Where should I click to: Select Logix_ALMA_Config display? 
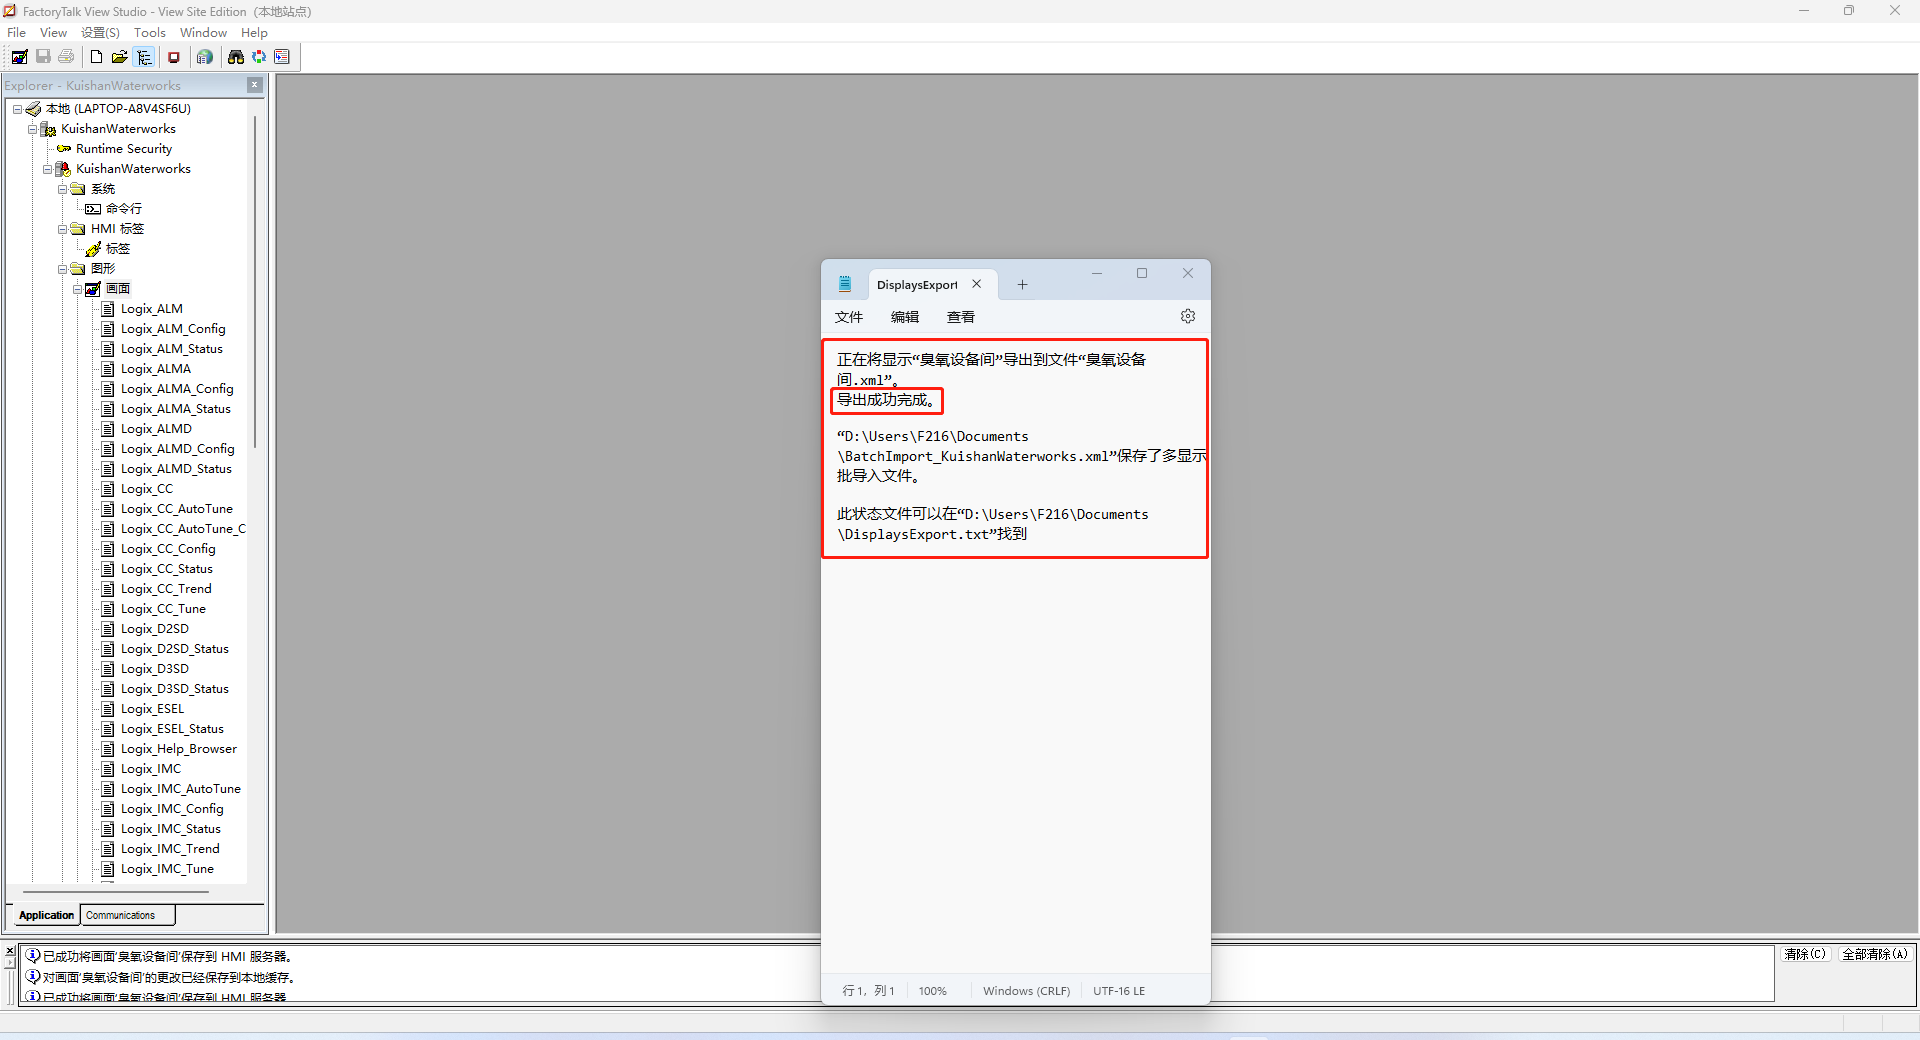pyautogui.click(x=177, y=389)
